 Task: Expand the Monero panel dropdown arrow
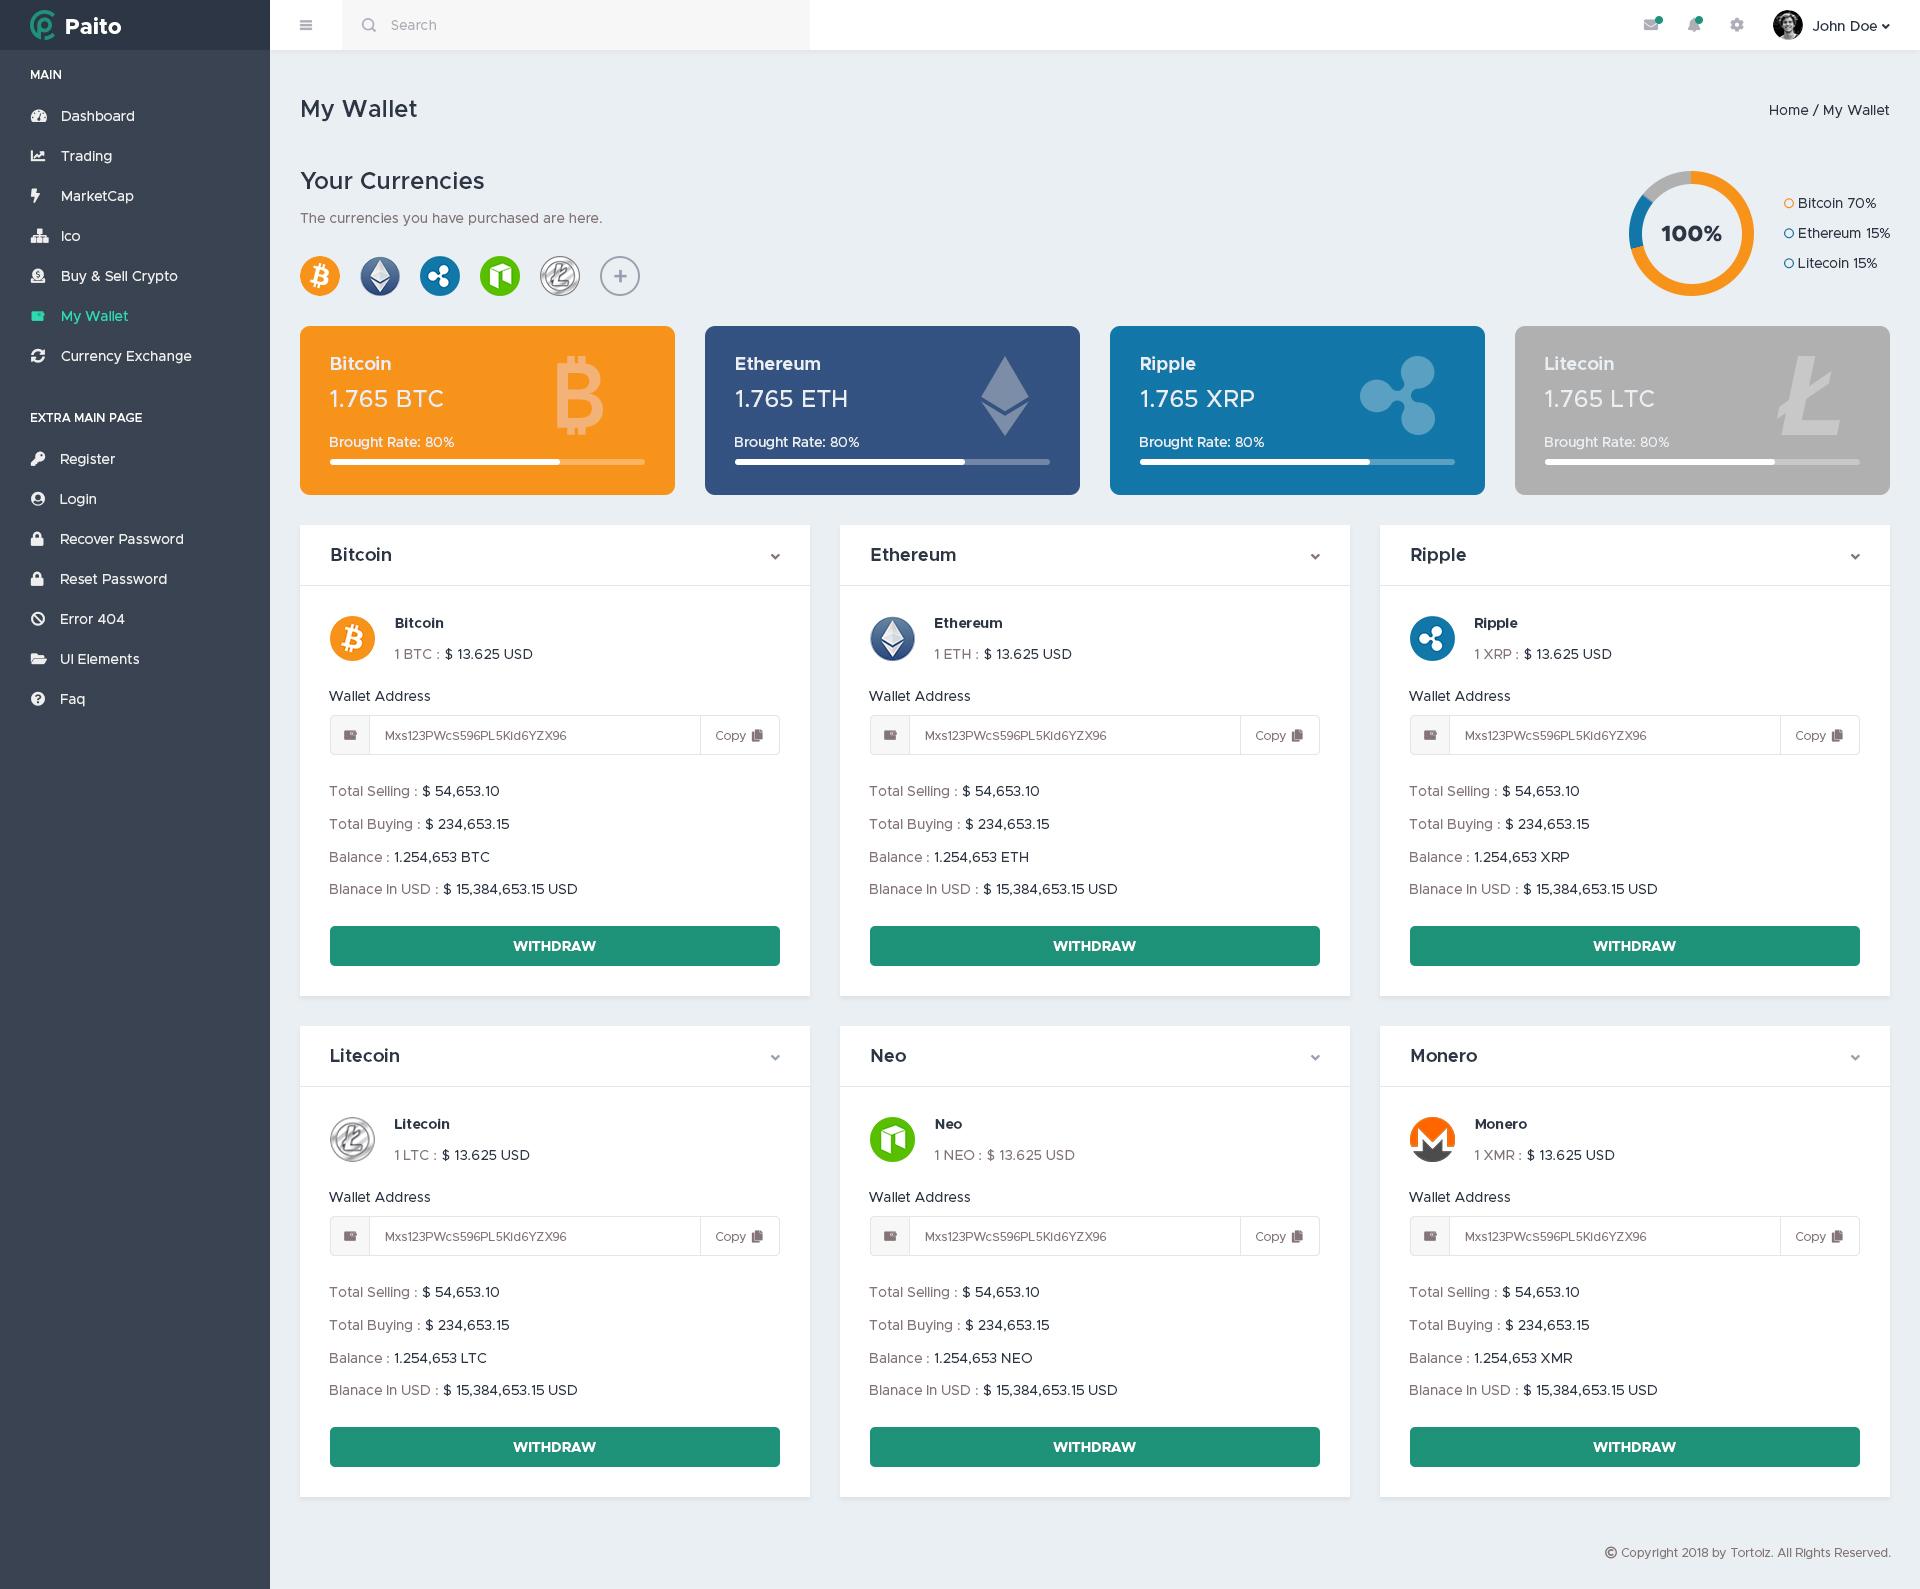click(1856, 1057)
